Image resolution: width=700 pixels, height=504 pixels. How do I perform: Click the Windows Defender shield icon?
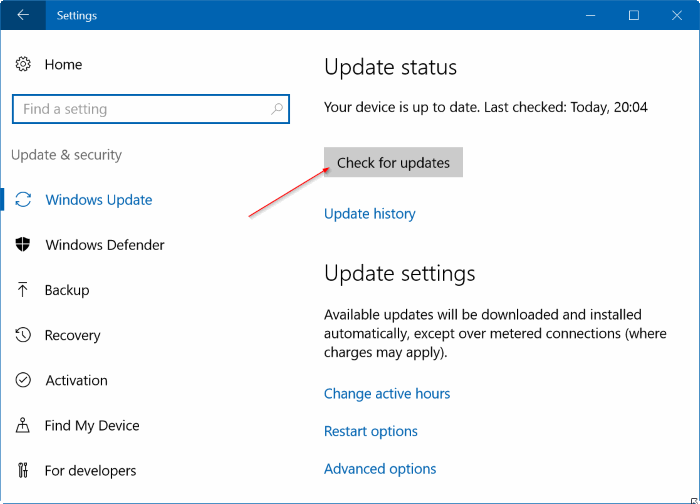pyautogui.click(x=23, y=245)
